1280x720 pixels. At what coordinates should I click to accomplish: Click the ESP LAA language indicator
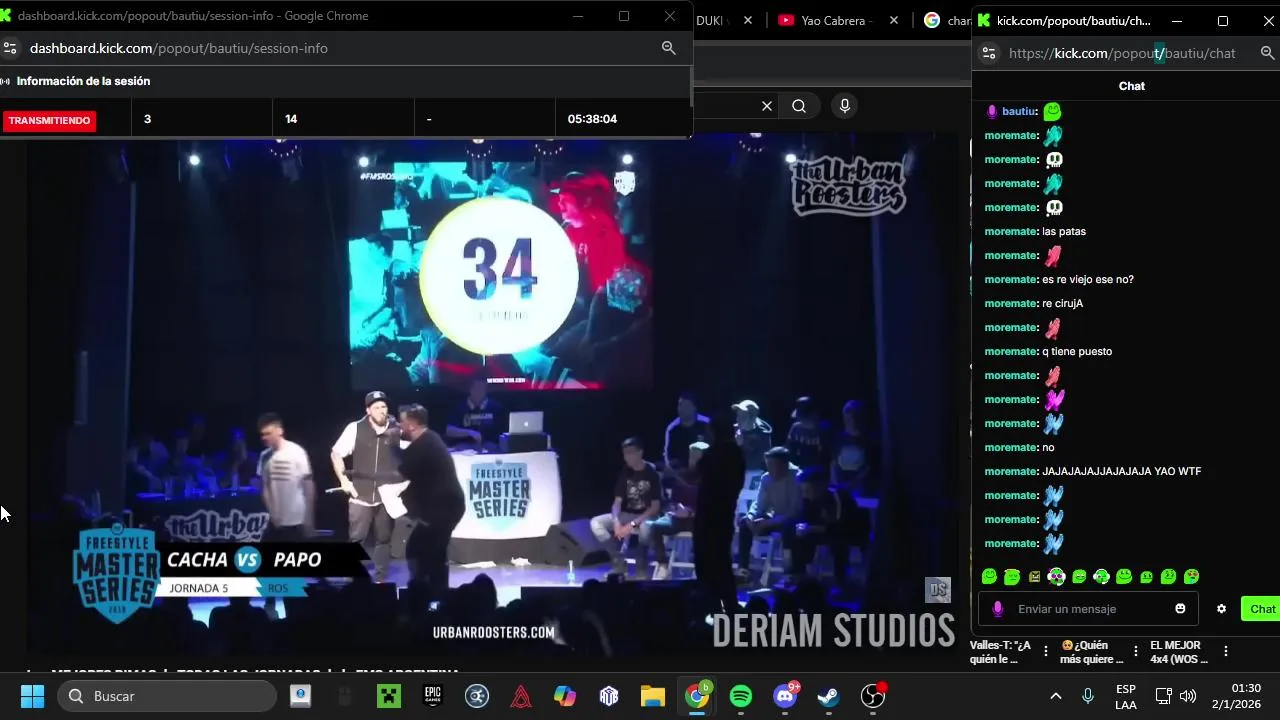point(1126,697)
